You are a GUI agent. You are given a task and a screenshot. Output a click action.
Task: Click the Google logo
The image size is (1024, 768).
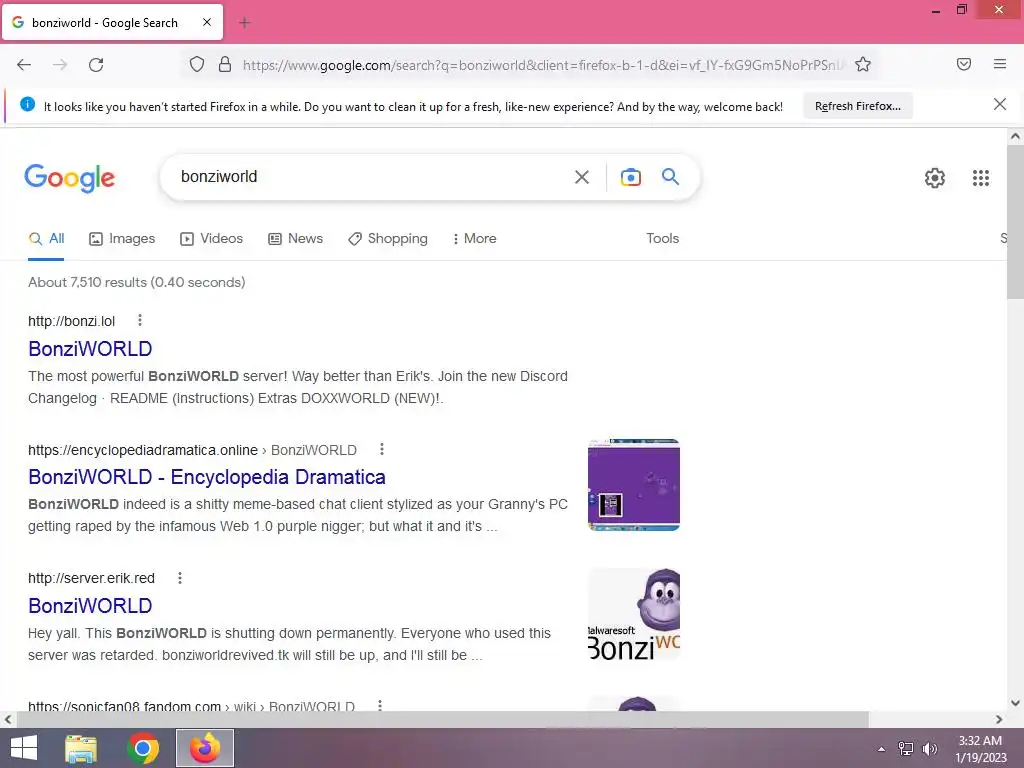(x=70, y=178)
